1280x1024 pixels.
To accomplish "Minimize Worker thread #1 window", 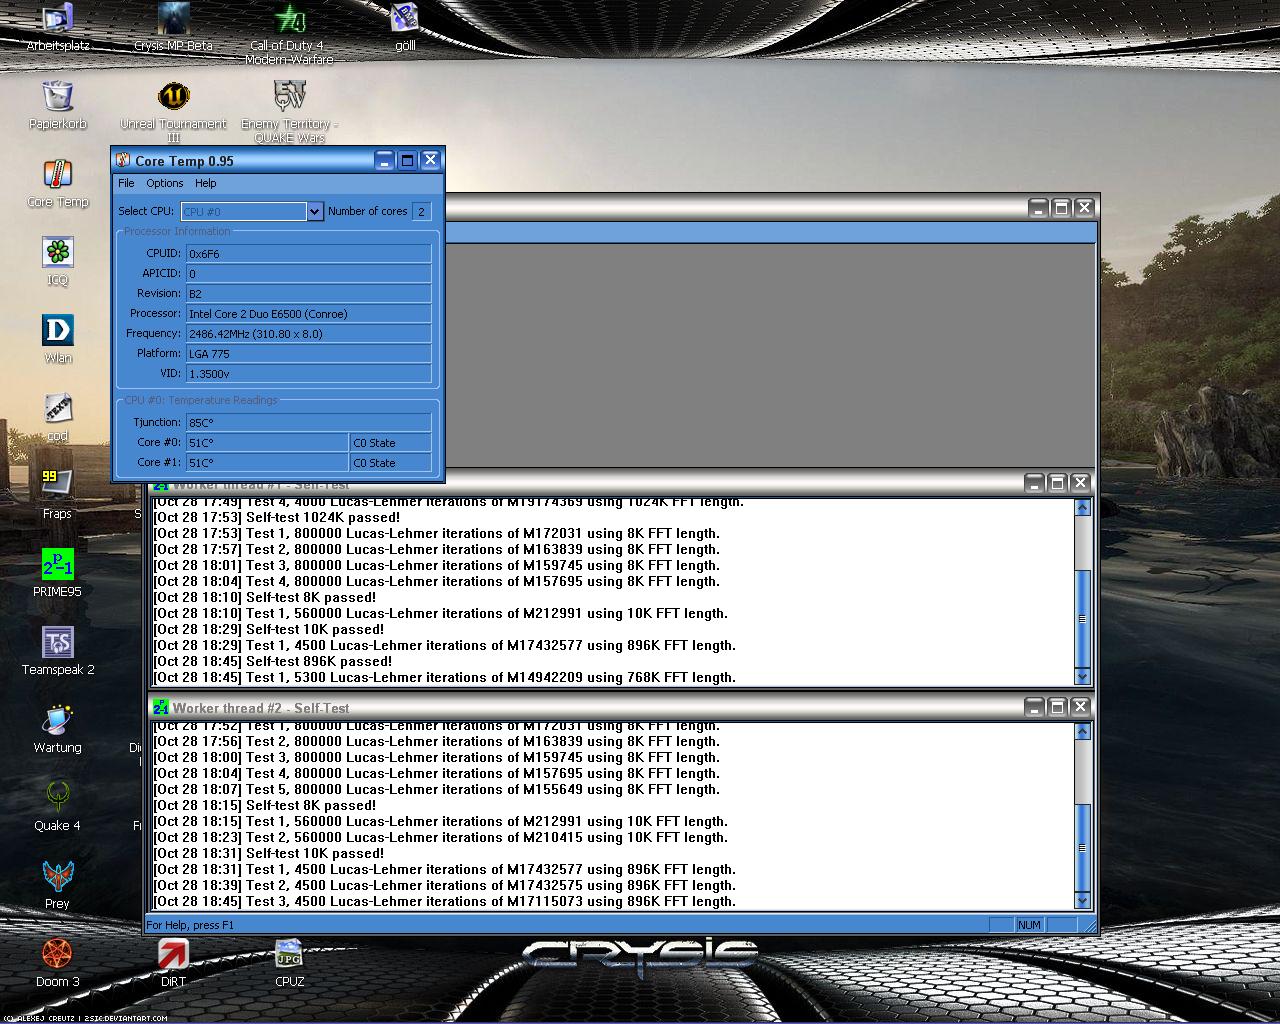I will (x=1034, y=483).
